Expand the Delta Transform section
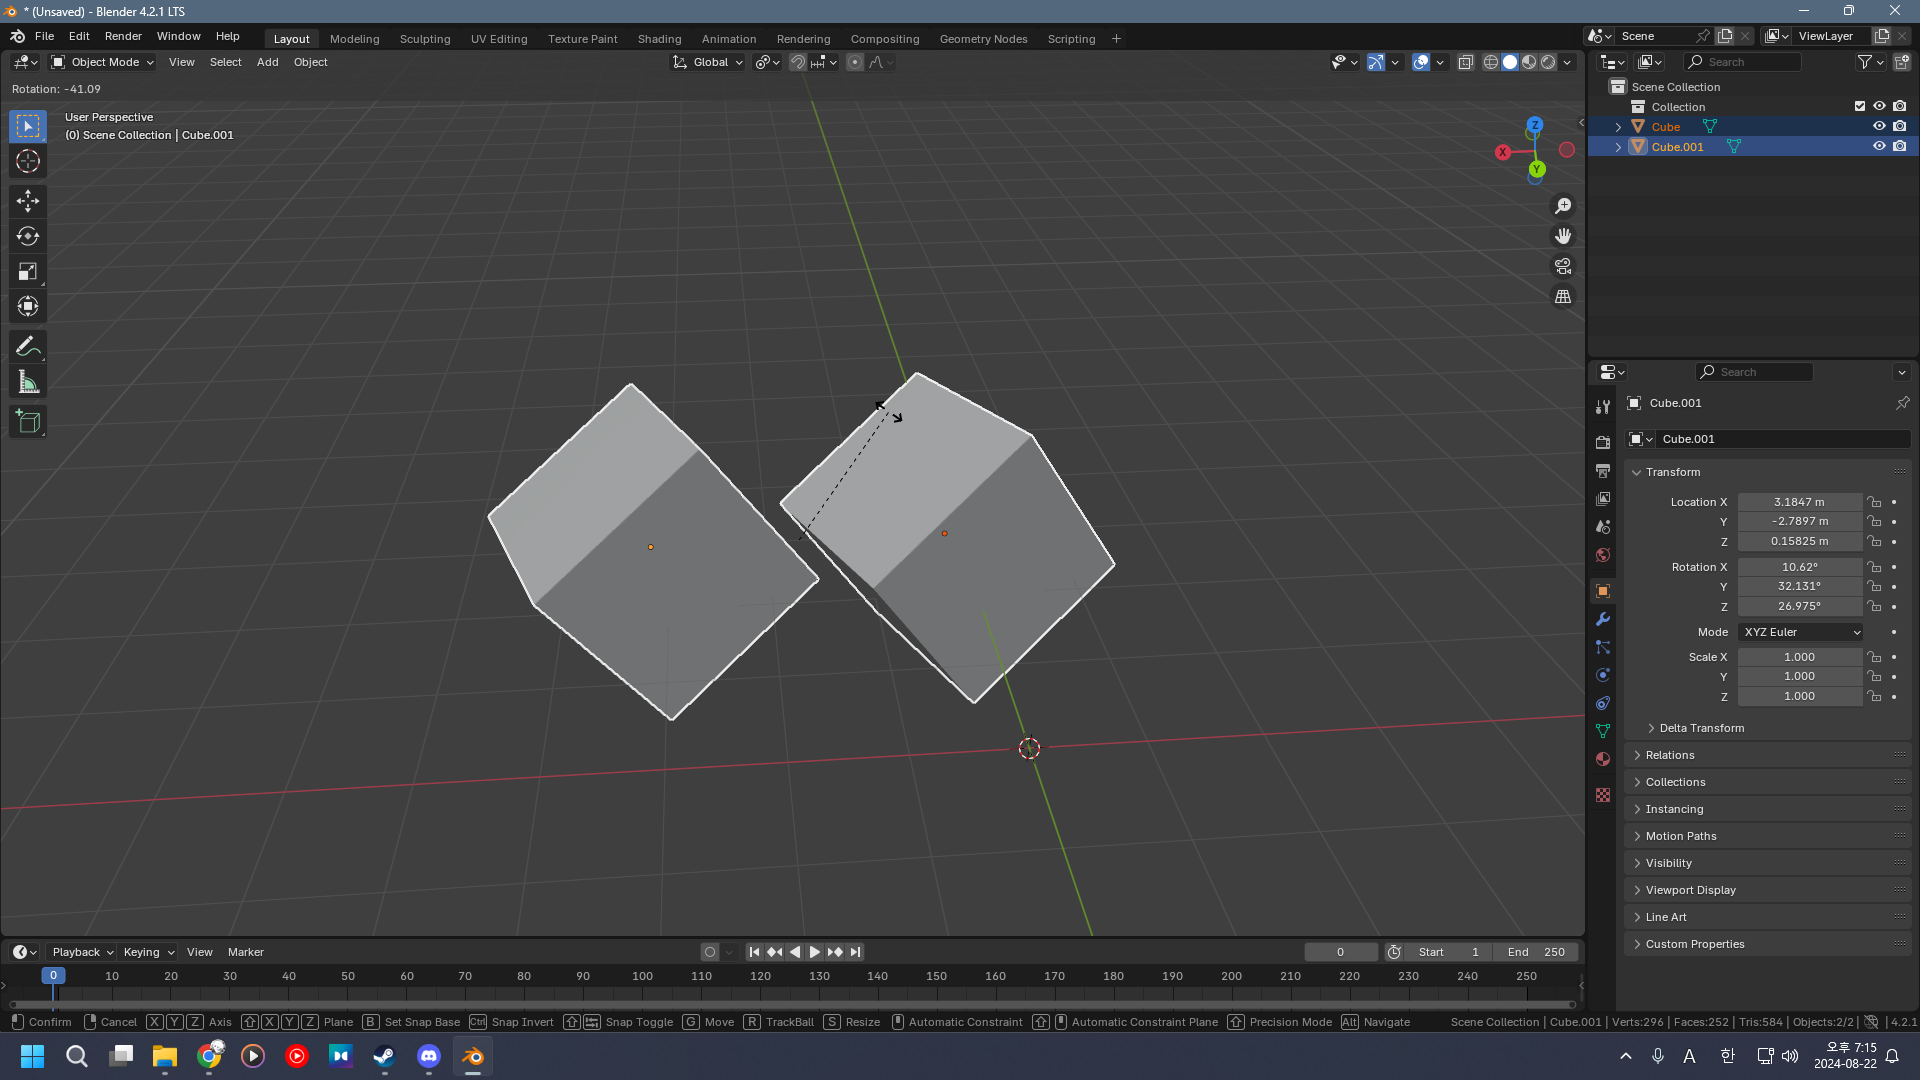The image size is (1920, 1080). (x=1701, y=728)
